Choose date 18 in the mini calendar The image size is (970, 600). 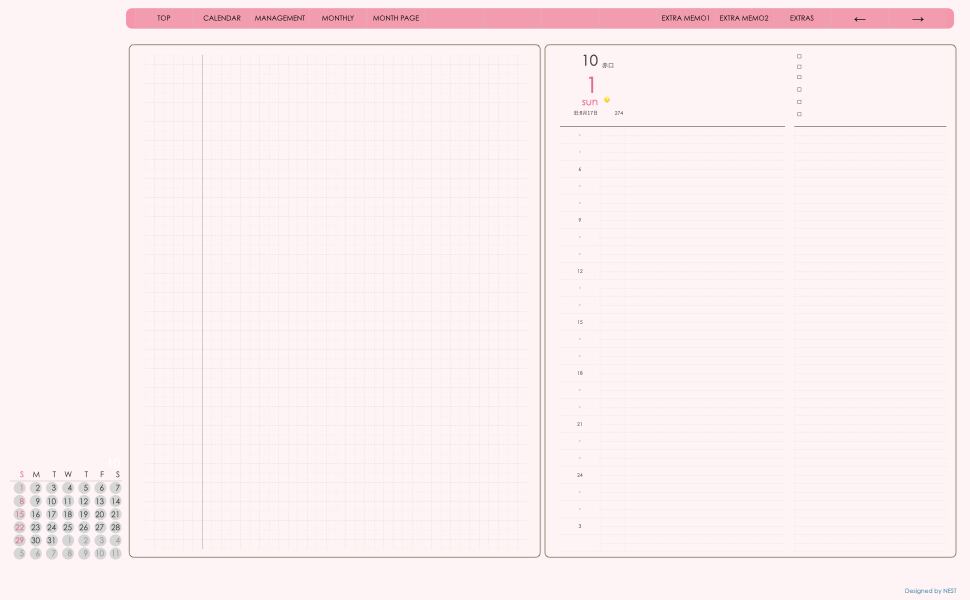68,514
